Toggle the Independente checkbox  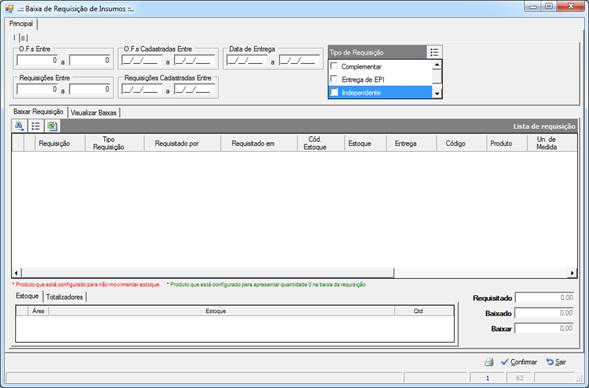[334, 92]
